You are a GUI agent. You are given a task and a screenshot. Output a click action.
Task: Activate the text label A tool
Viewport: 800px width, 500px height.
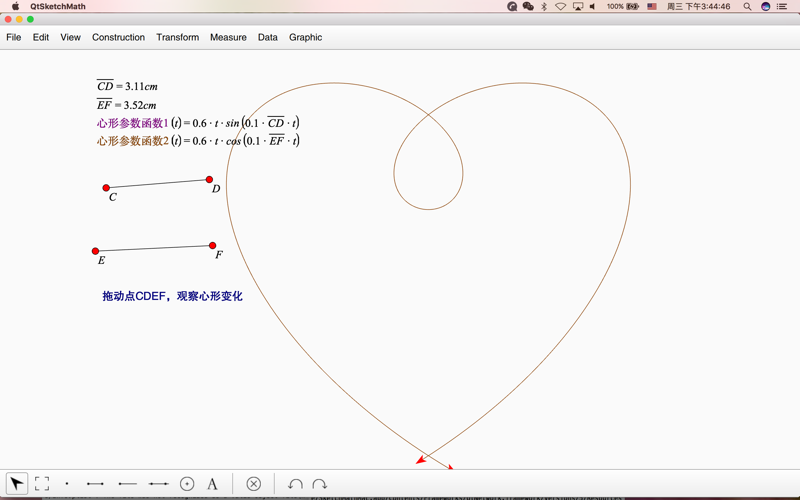click(212, 484)
